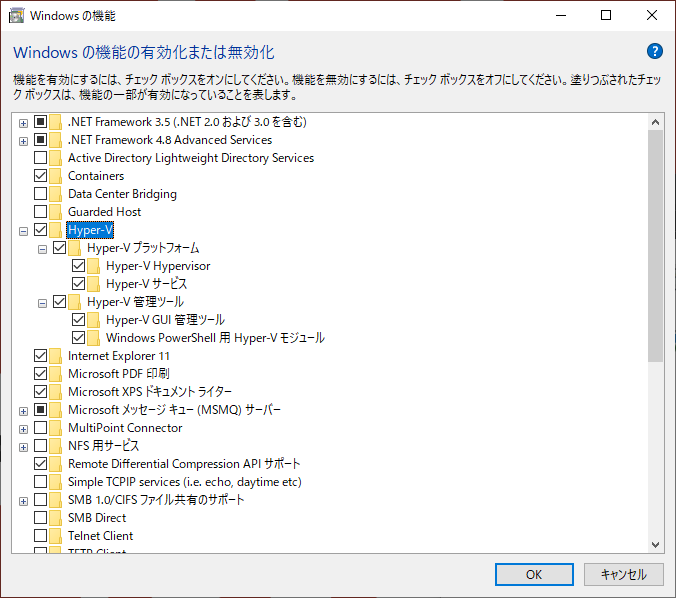Click folder icon beside Internet Explorer 11
The image size is (676, 598).
click(x=55, y=356)
